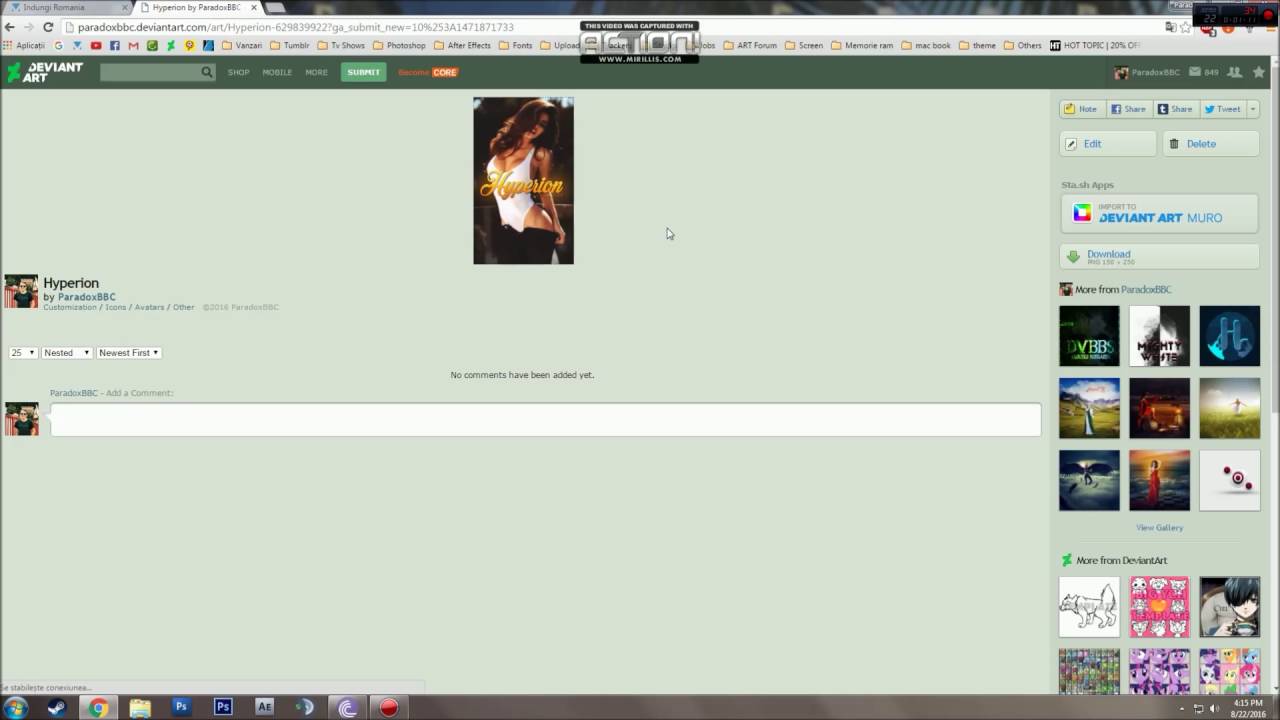Open the MOBILE menu
This screenshot has height=720, width=1280.
click(277, 72)
